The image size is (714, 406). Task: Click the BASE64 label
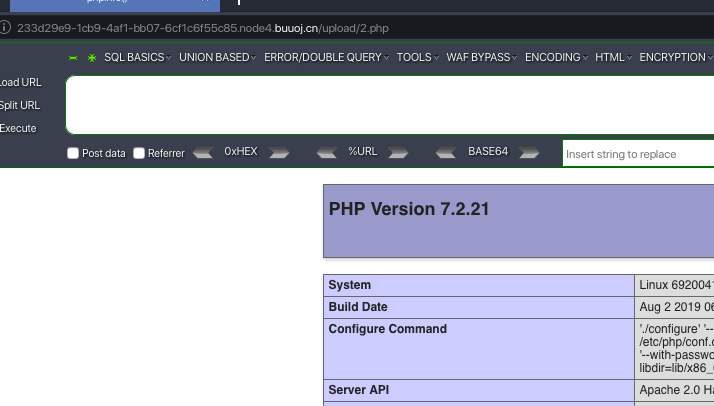488,152
